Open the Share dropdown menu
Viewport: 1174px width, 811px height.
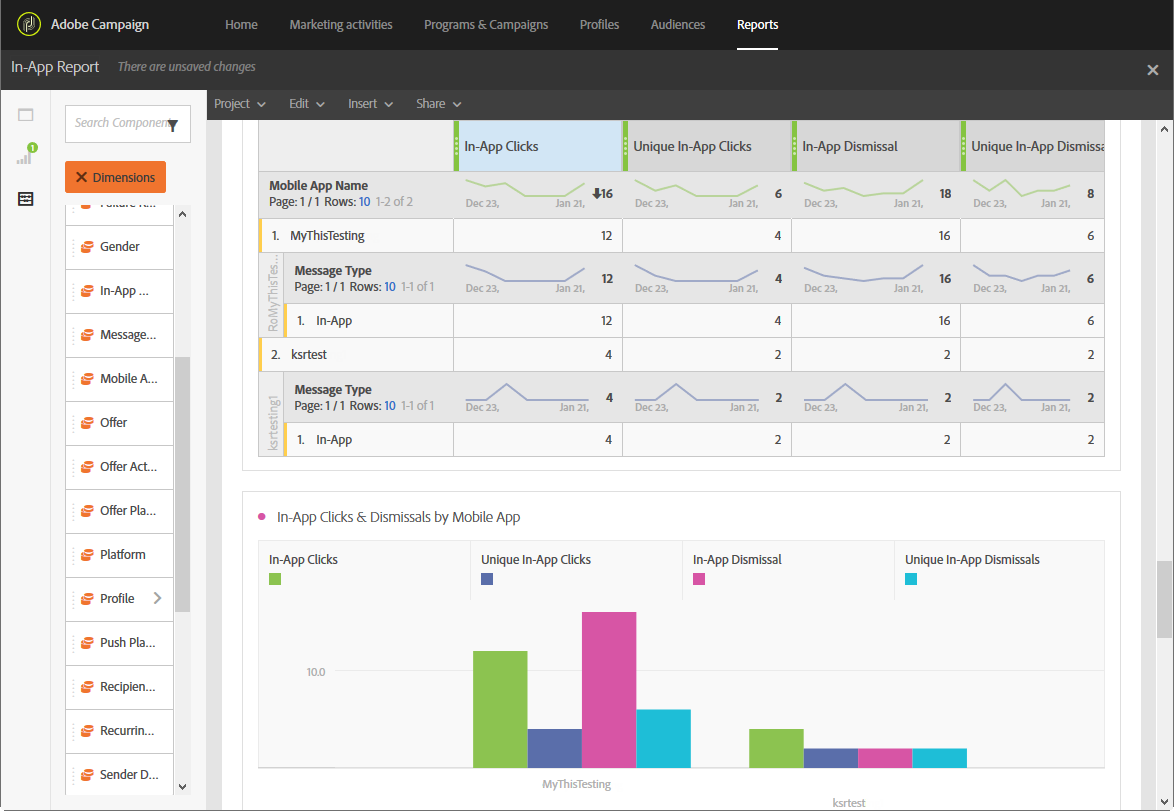438,104
